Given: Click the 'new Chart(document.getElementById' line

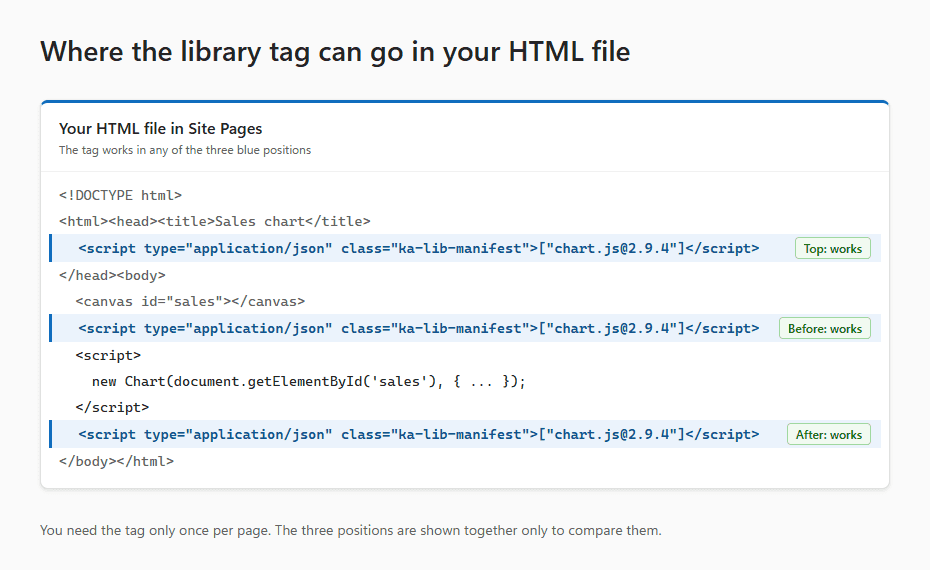Looking at the screenshot, I should point(308,381).
